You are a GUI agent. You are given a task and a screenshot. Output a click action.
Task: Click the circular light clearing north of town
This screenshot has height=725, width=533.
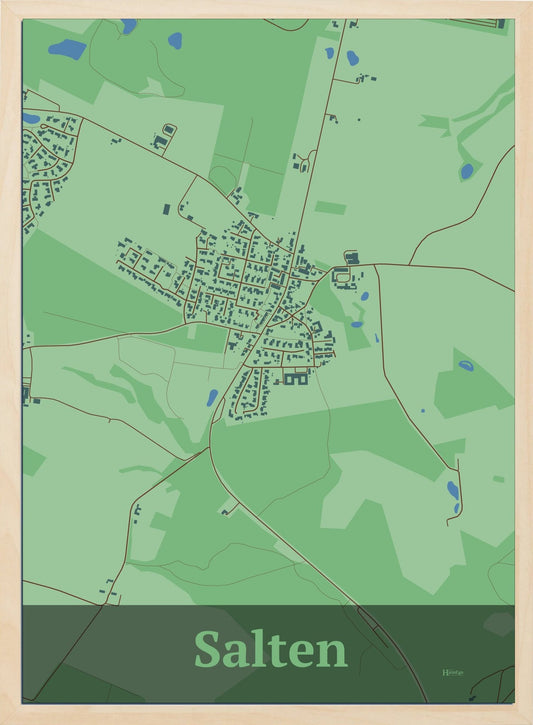coord(222,179)
